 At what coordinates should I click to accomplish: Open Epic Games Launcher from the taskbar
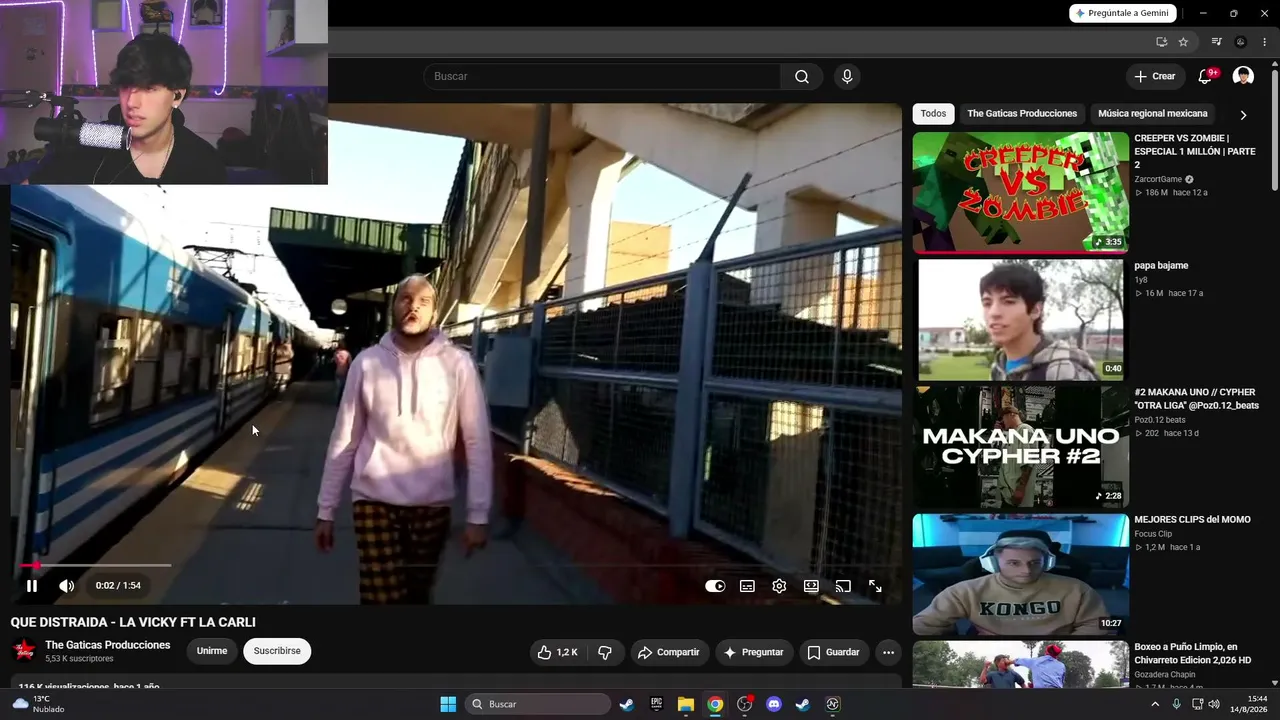656,704
